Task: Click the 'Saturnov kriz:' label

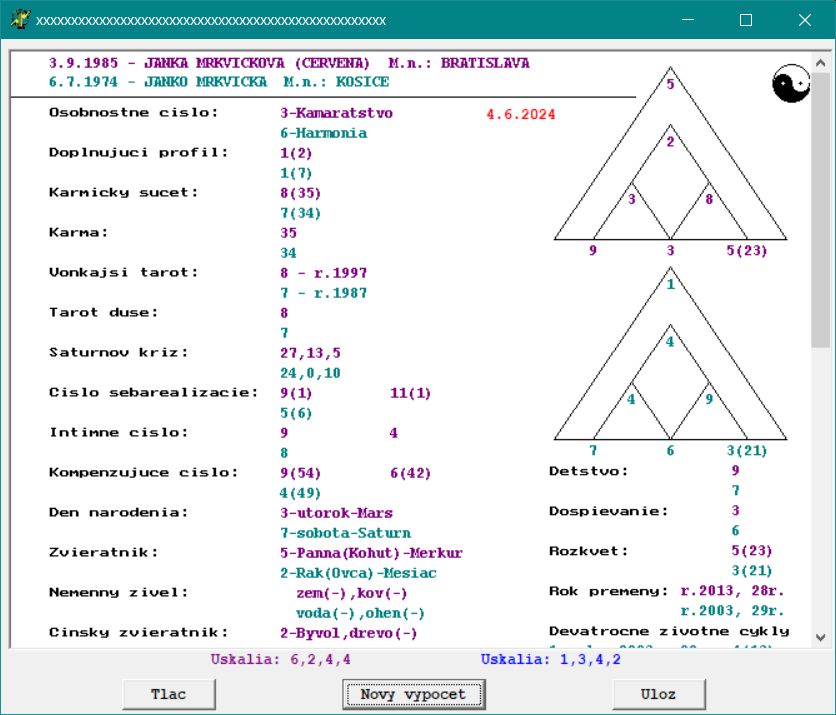Action: [x=118, y=352]
